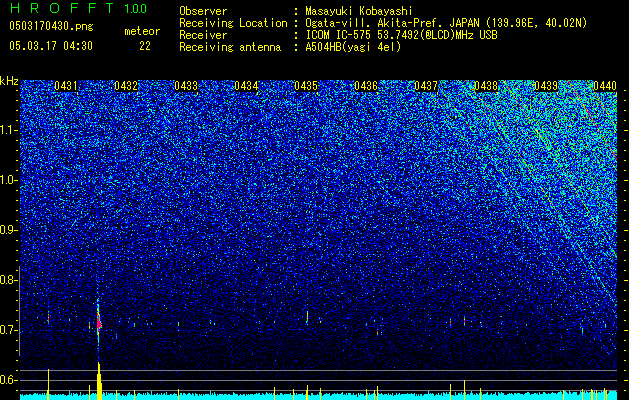
Task: Click the 1.1 kHz axis tick label
Action: point(9,130)
